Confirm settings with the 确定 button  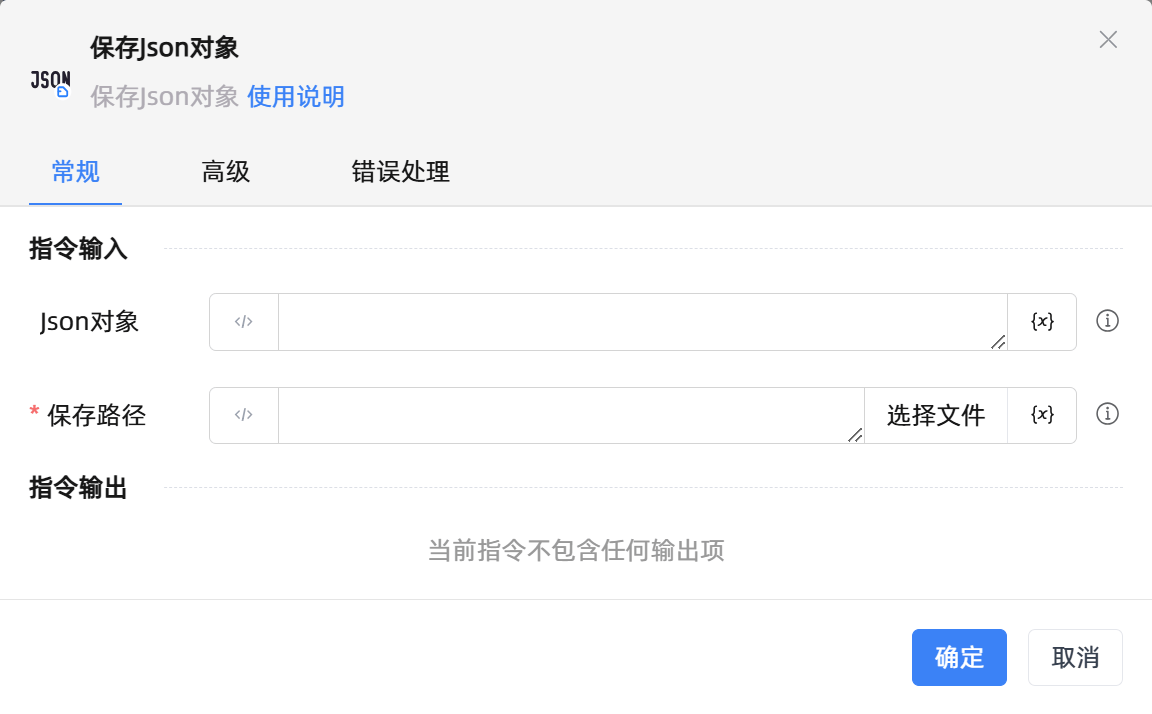pyautogui.click(x=958, y=657)
